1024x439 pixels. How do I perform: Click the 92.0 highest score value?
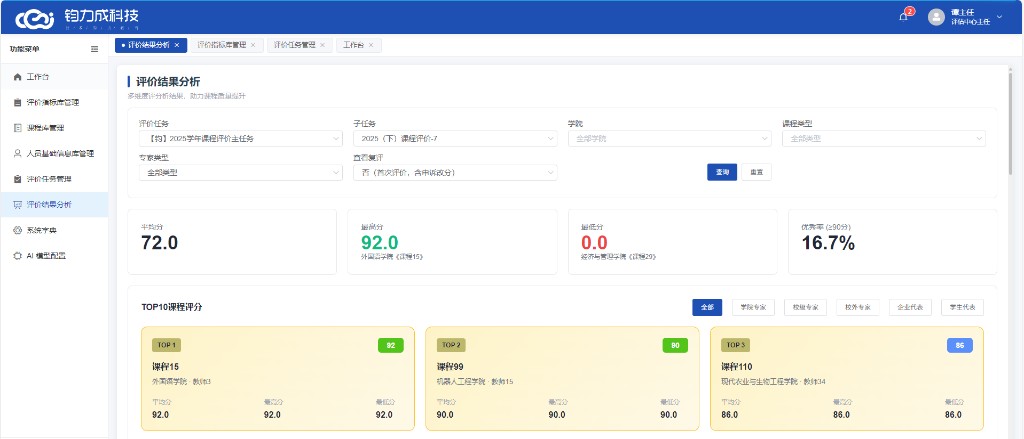[379, 243]
